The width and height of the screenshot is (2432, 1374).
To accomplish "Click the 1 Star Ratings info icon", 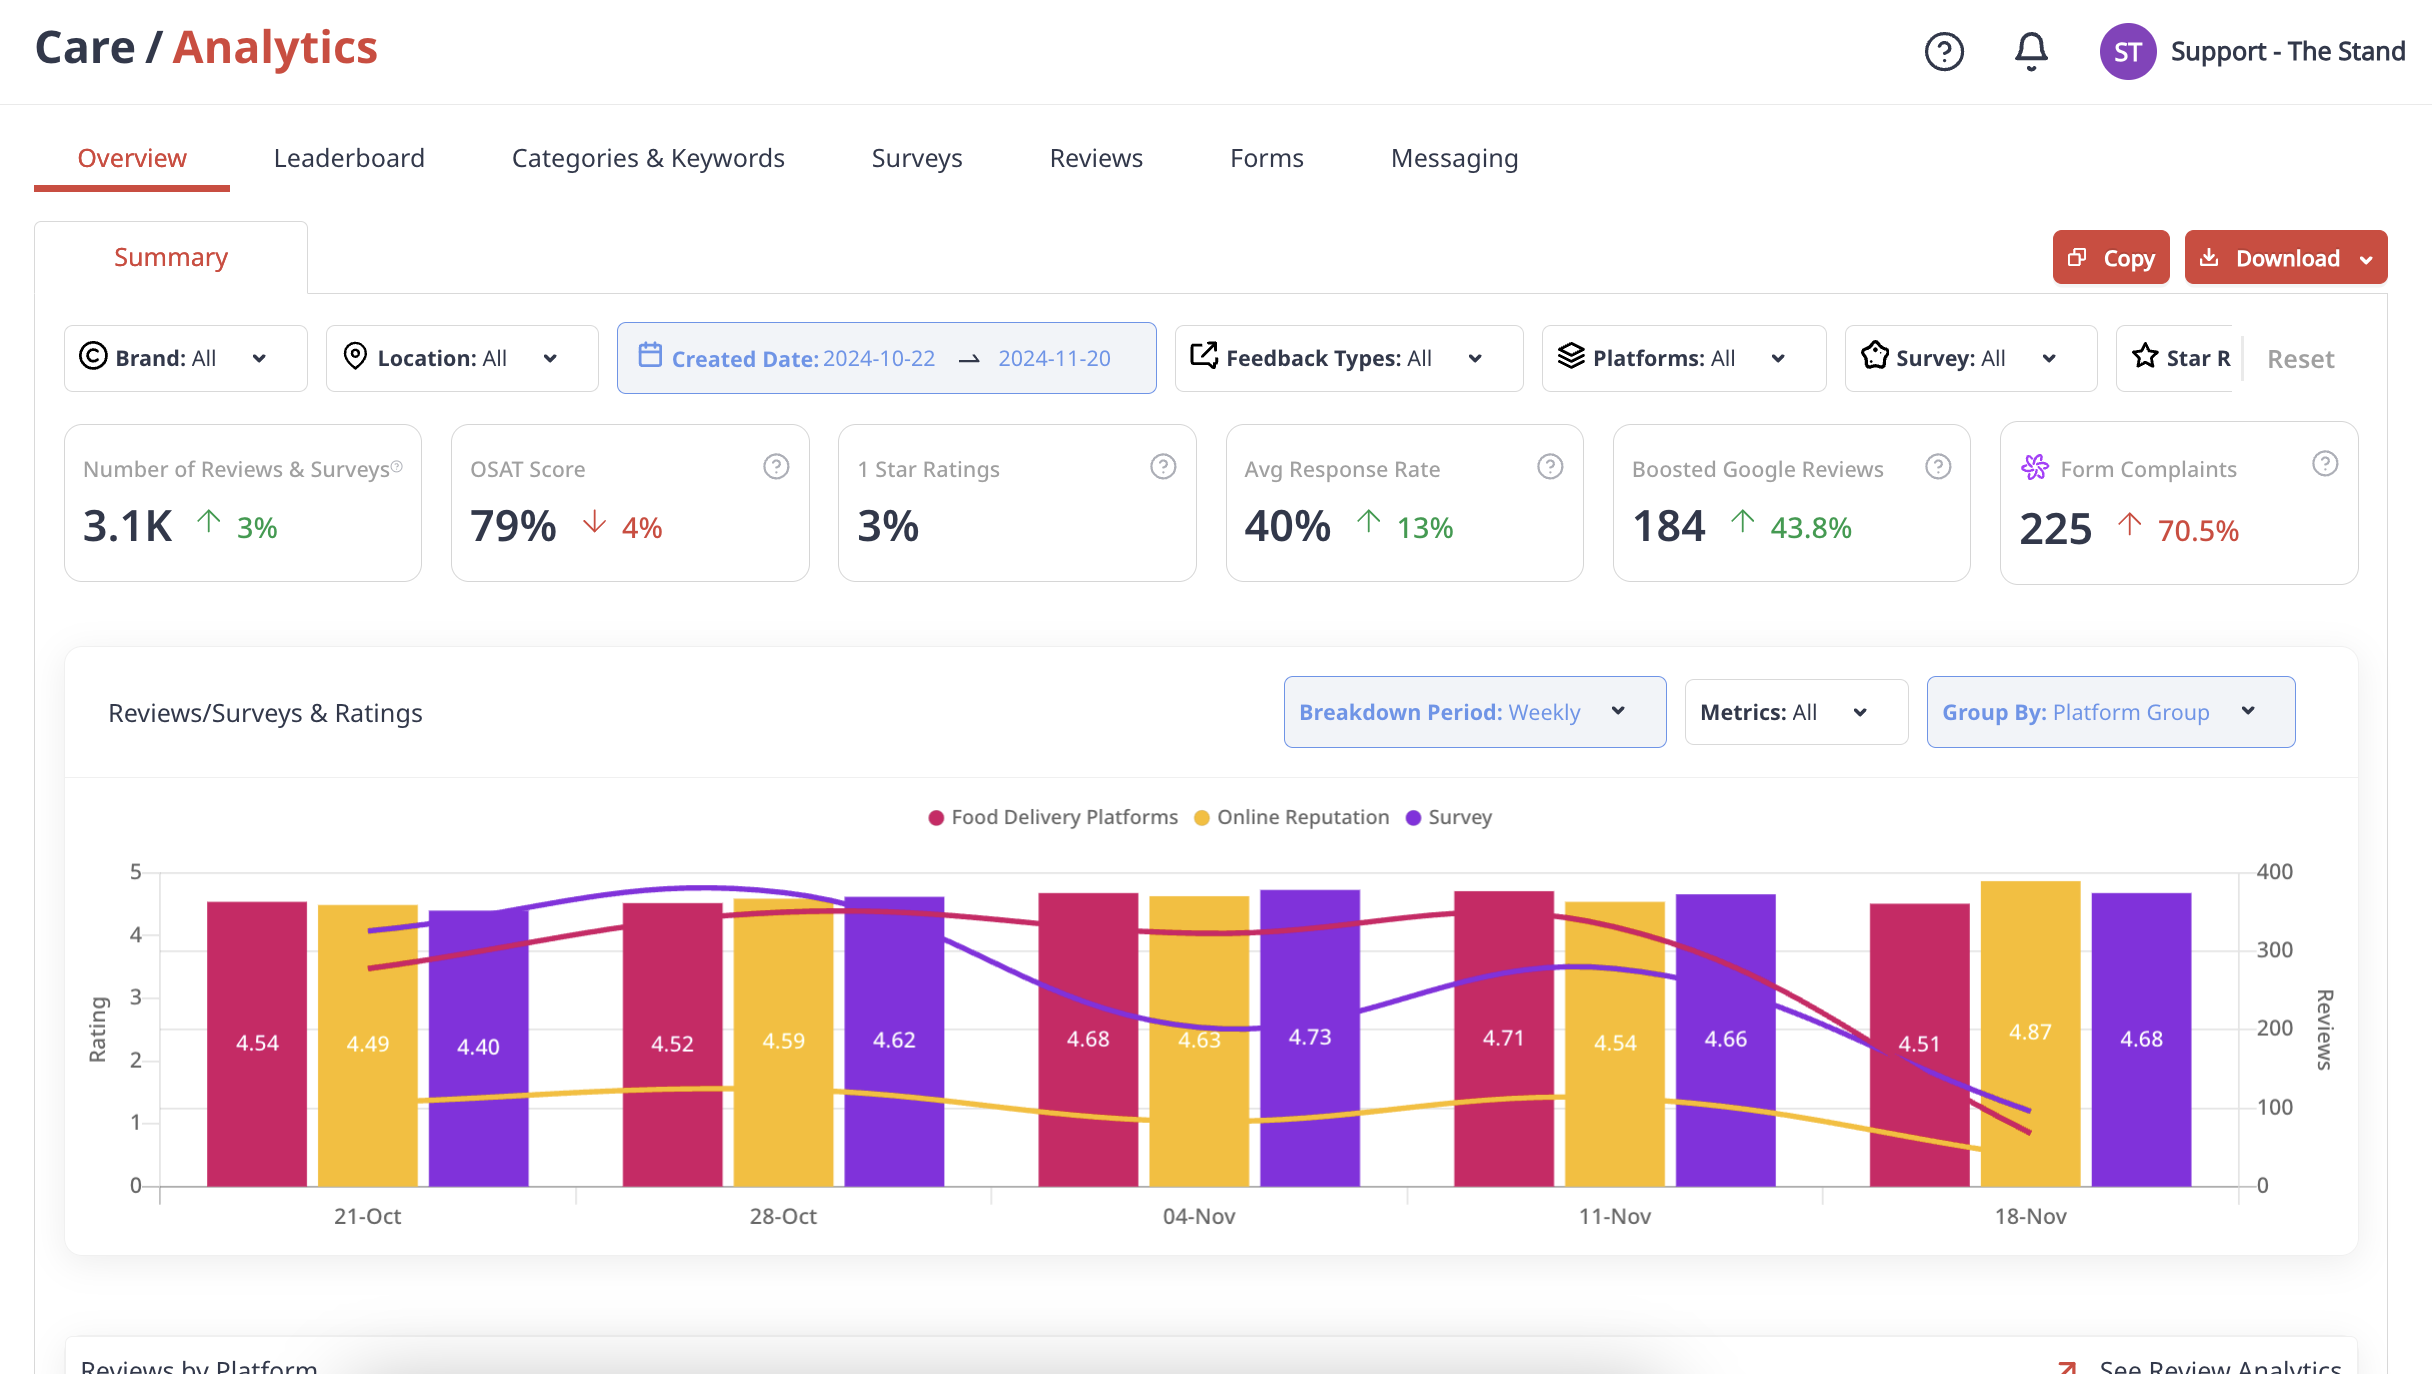I will 1163,467.
